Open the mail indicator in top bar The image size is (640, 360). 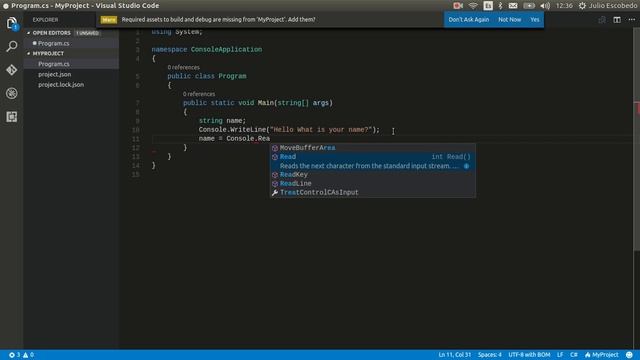pos(513,6)
